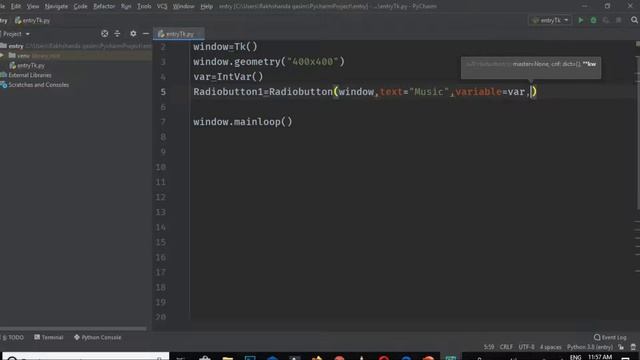Open the Navigate menu
The image size is (640, 360).
pyautogui.click(x=56, y=6)
